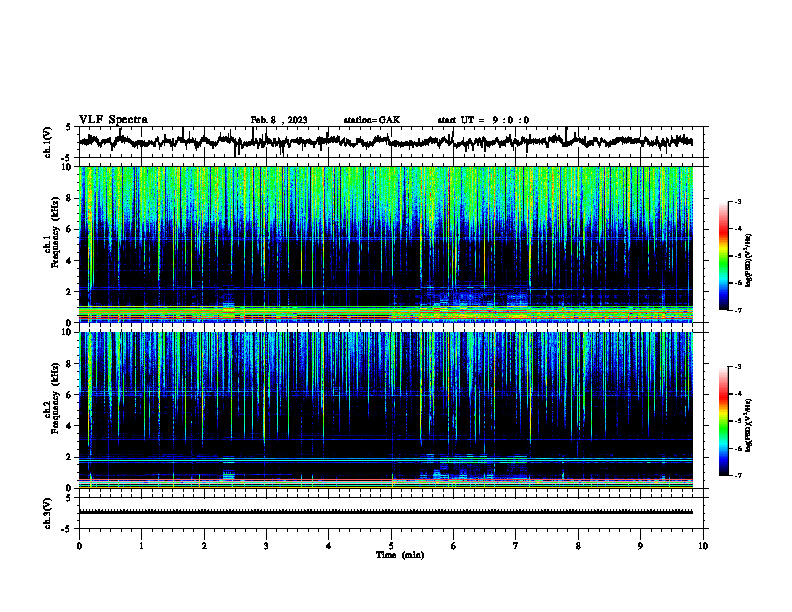Click time axis tick label "7"
Viewport: 792px width, 612px height.
[516, 546]
